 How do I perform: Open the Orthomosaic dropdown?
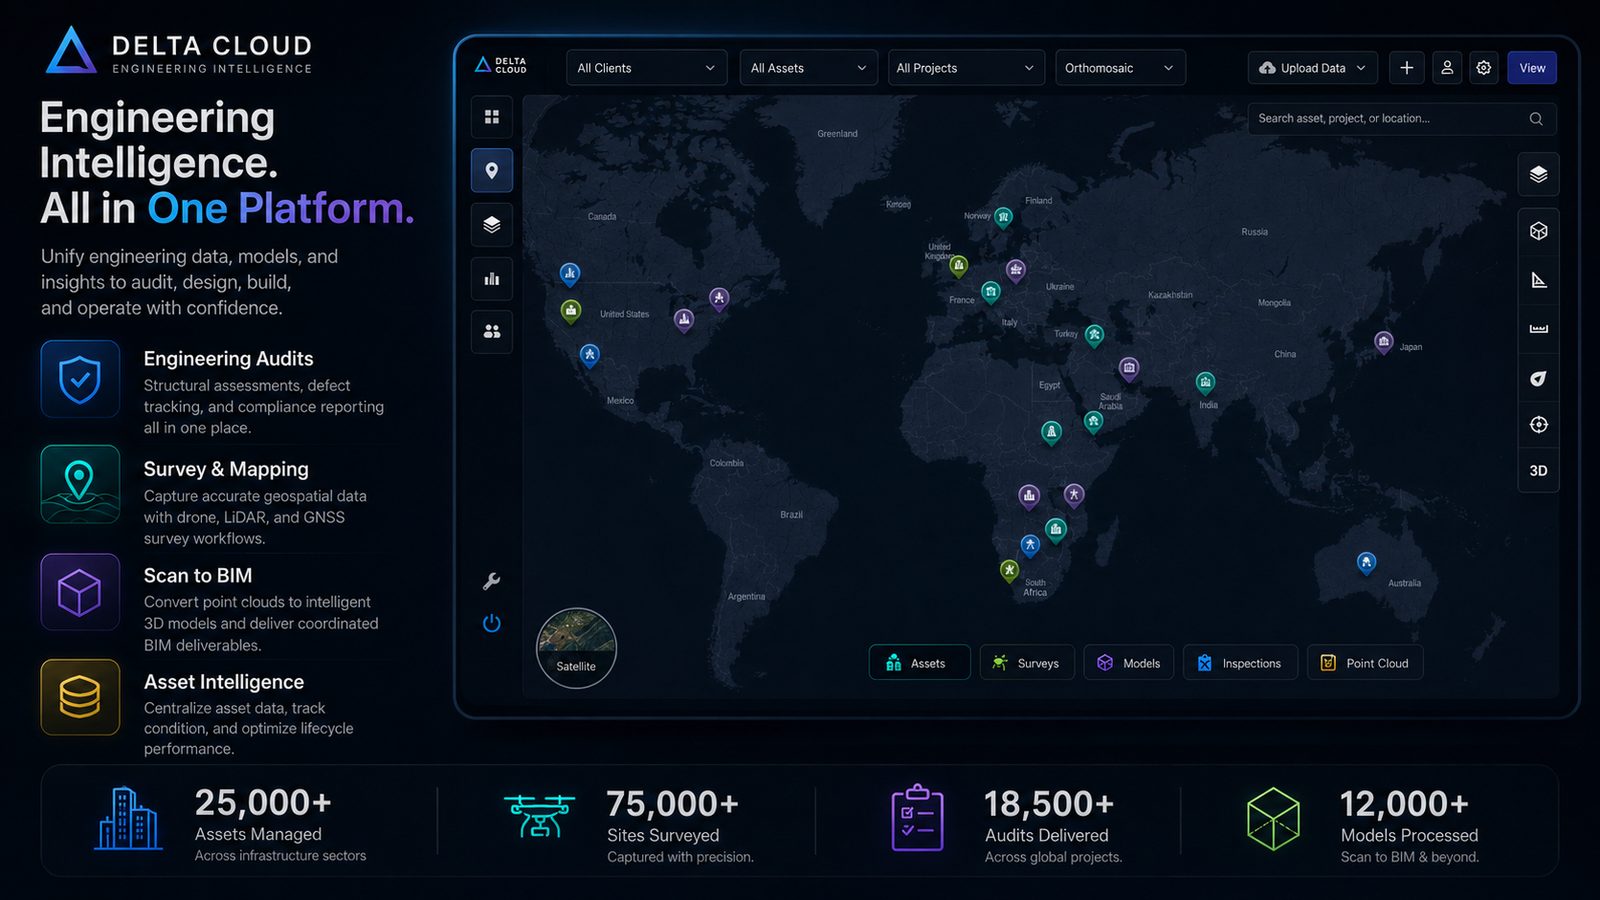point(1120,68)
